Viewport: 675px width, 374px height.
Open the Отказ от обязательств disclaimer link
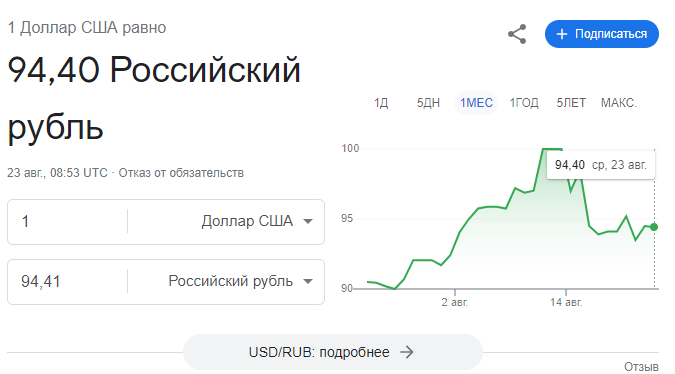pyautogui.click(x=181, y=173)
